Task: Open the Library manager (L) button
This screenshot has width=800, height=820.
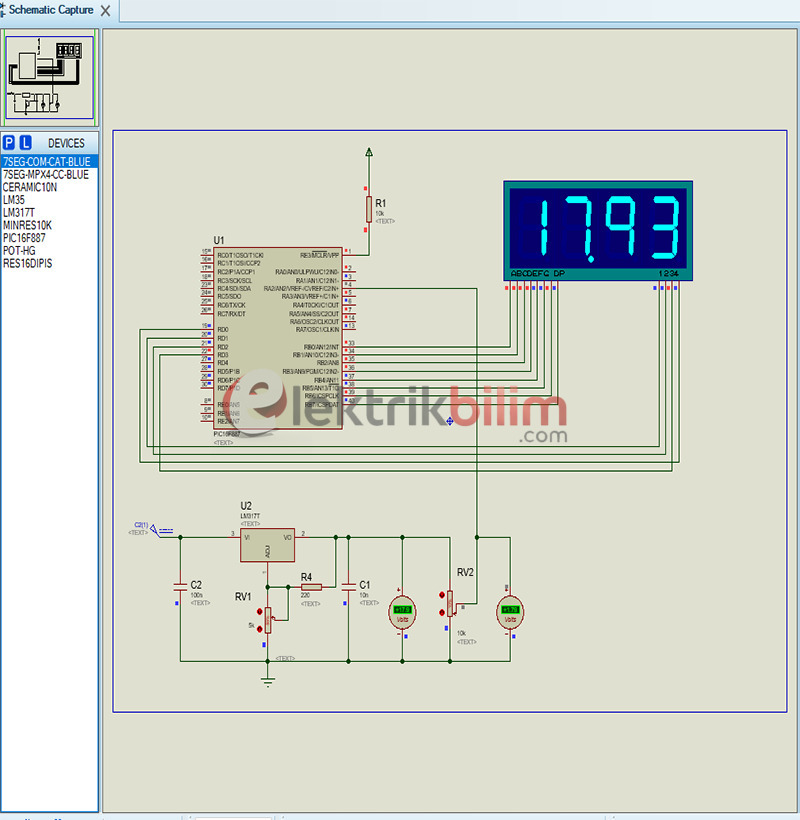Action: pyautogui.click(x=25, y=142)
